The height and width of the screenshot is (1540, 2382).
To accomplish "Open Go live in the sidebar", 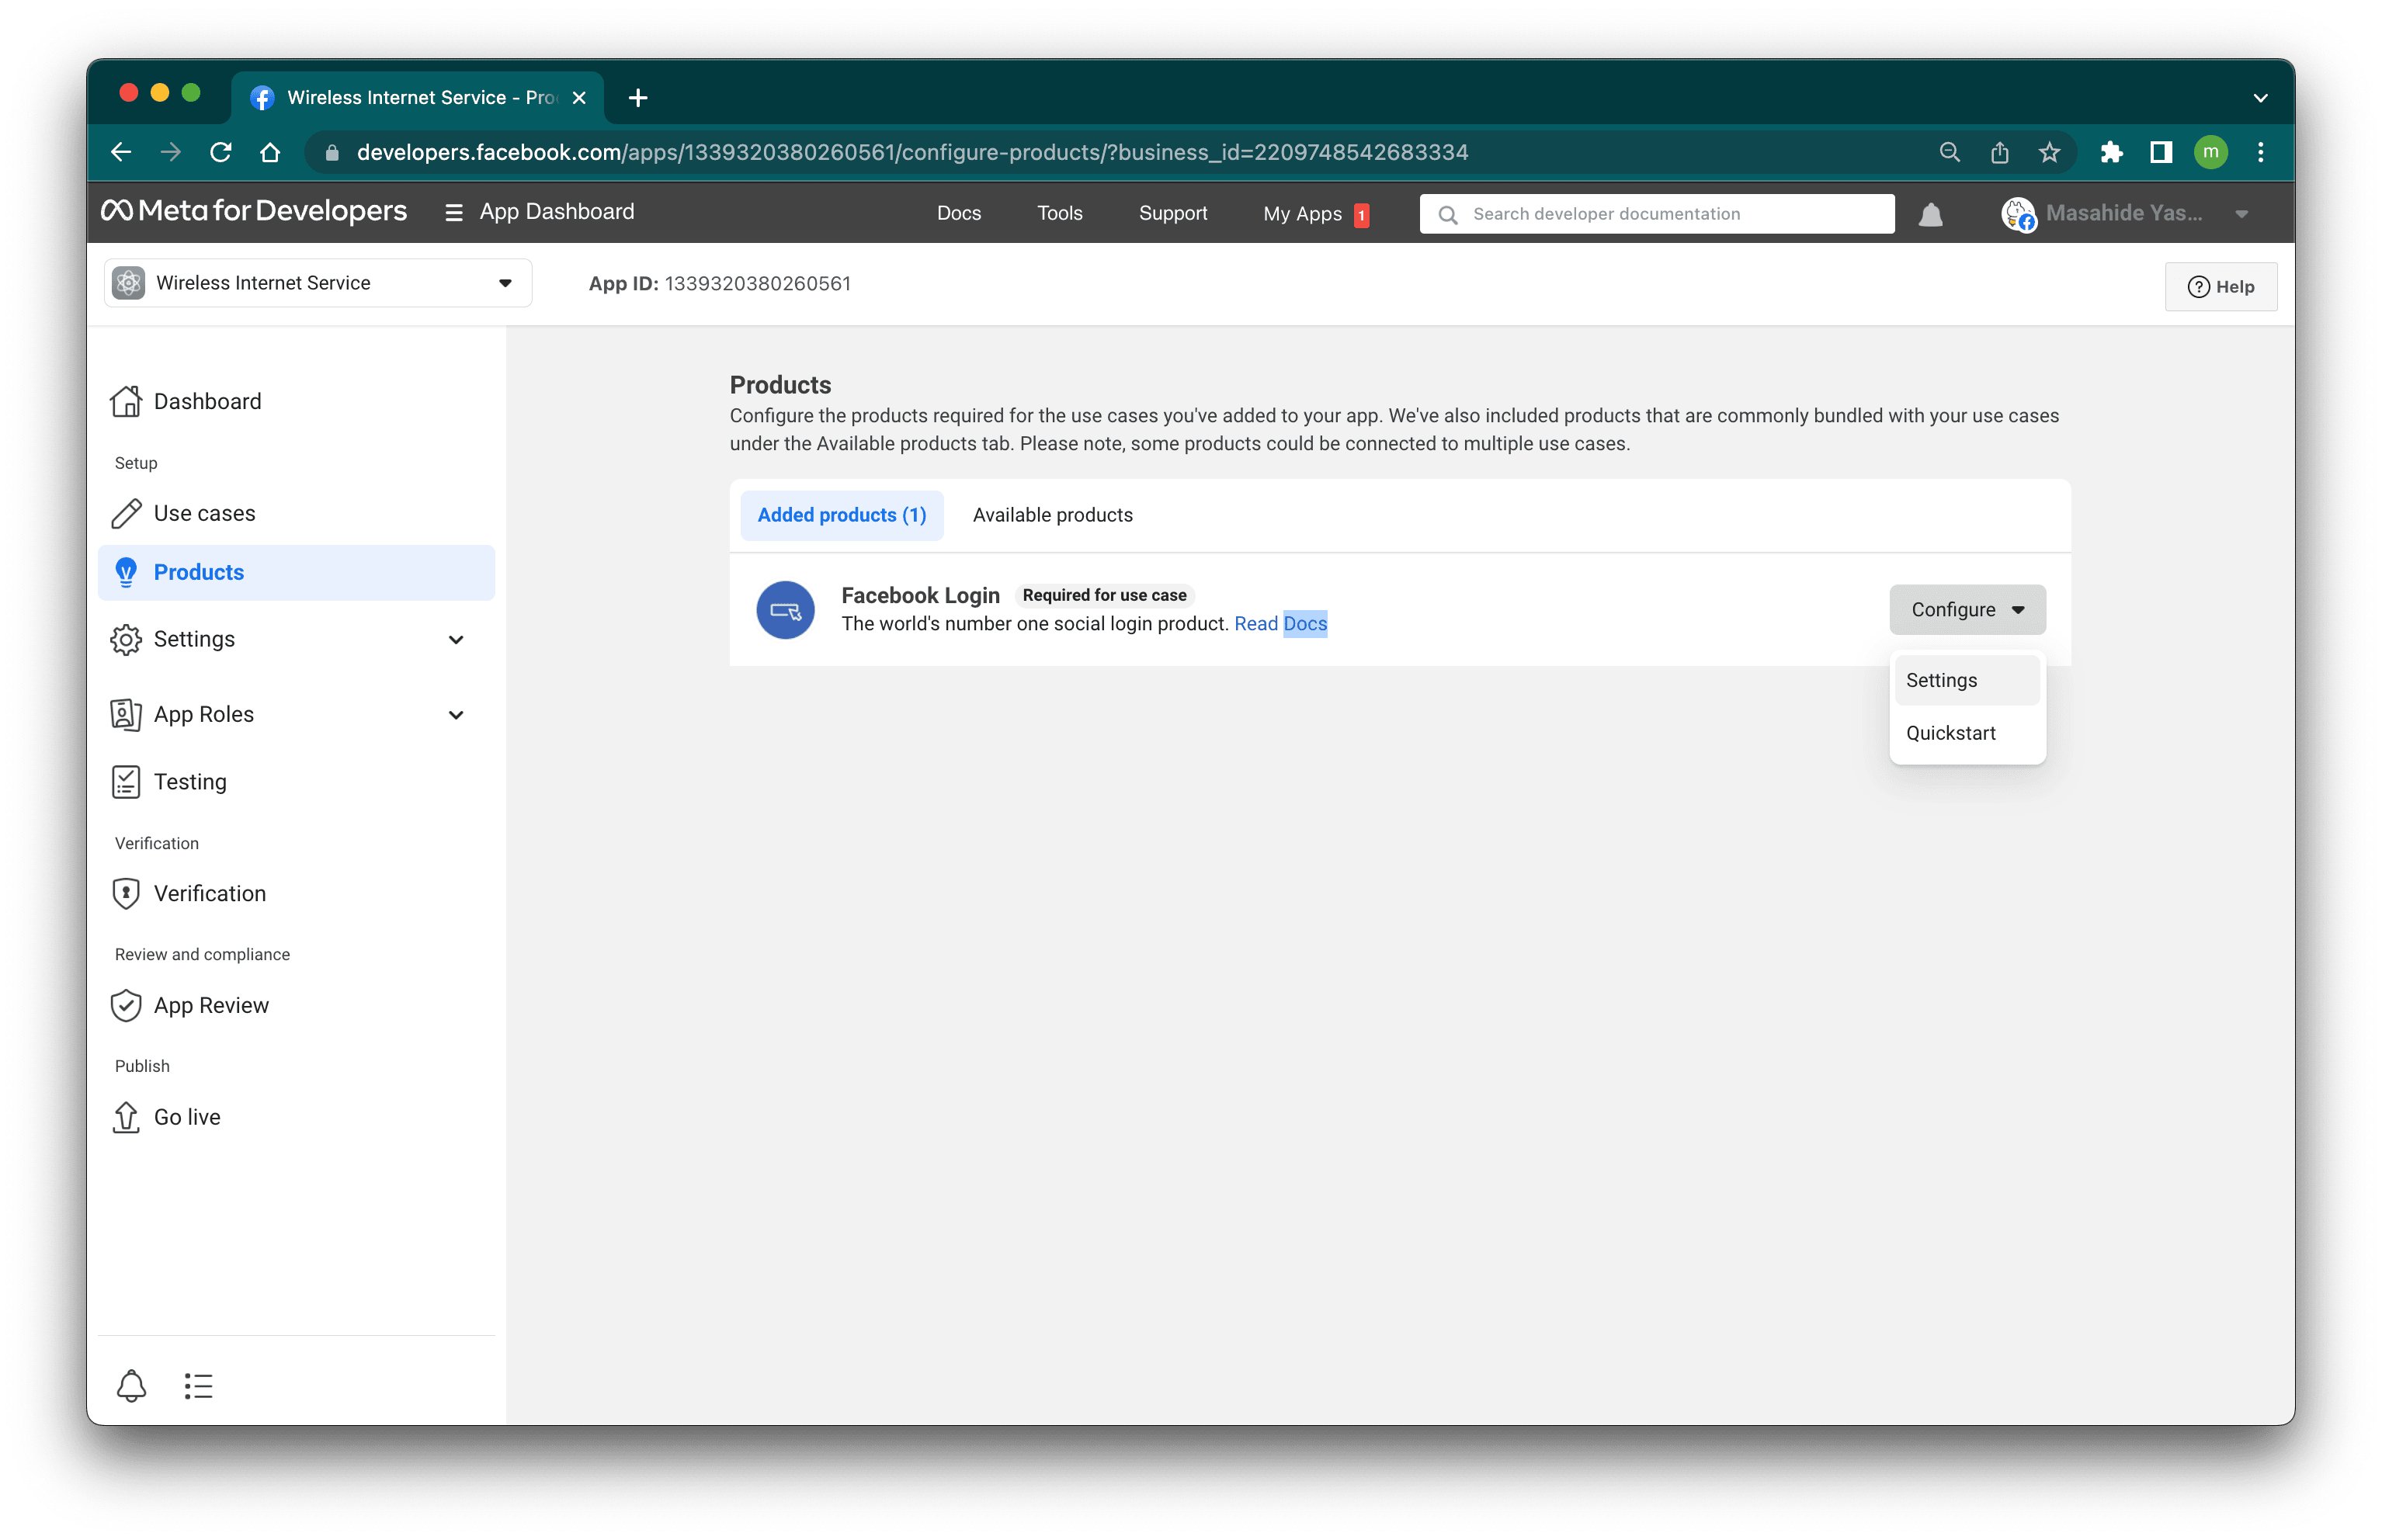I will click(x=296, y=1116).
